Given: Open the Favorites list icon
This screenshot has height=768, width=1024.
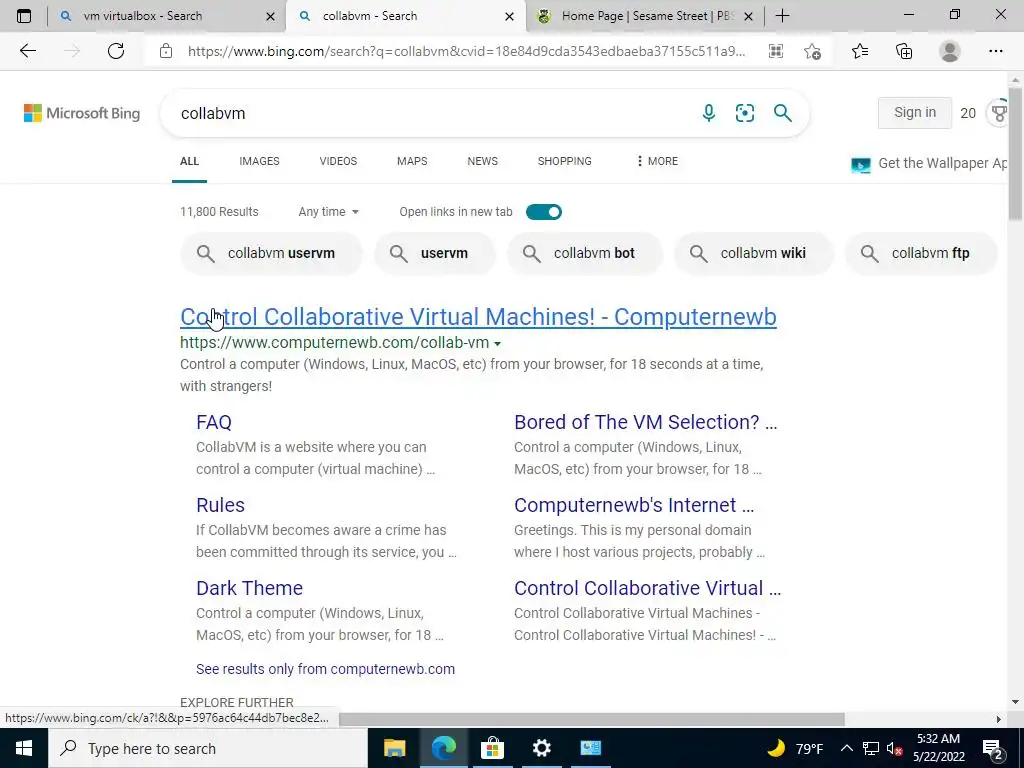Looking at the screenshot, I should point(860,51).
